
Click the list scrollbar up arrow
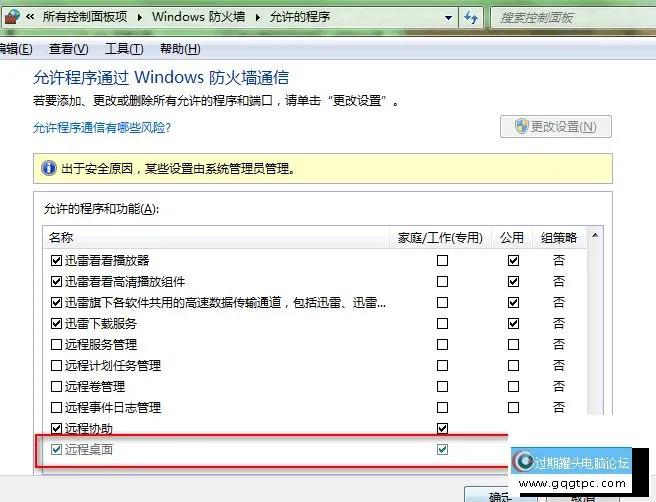[x=596, y=238]
